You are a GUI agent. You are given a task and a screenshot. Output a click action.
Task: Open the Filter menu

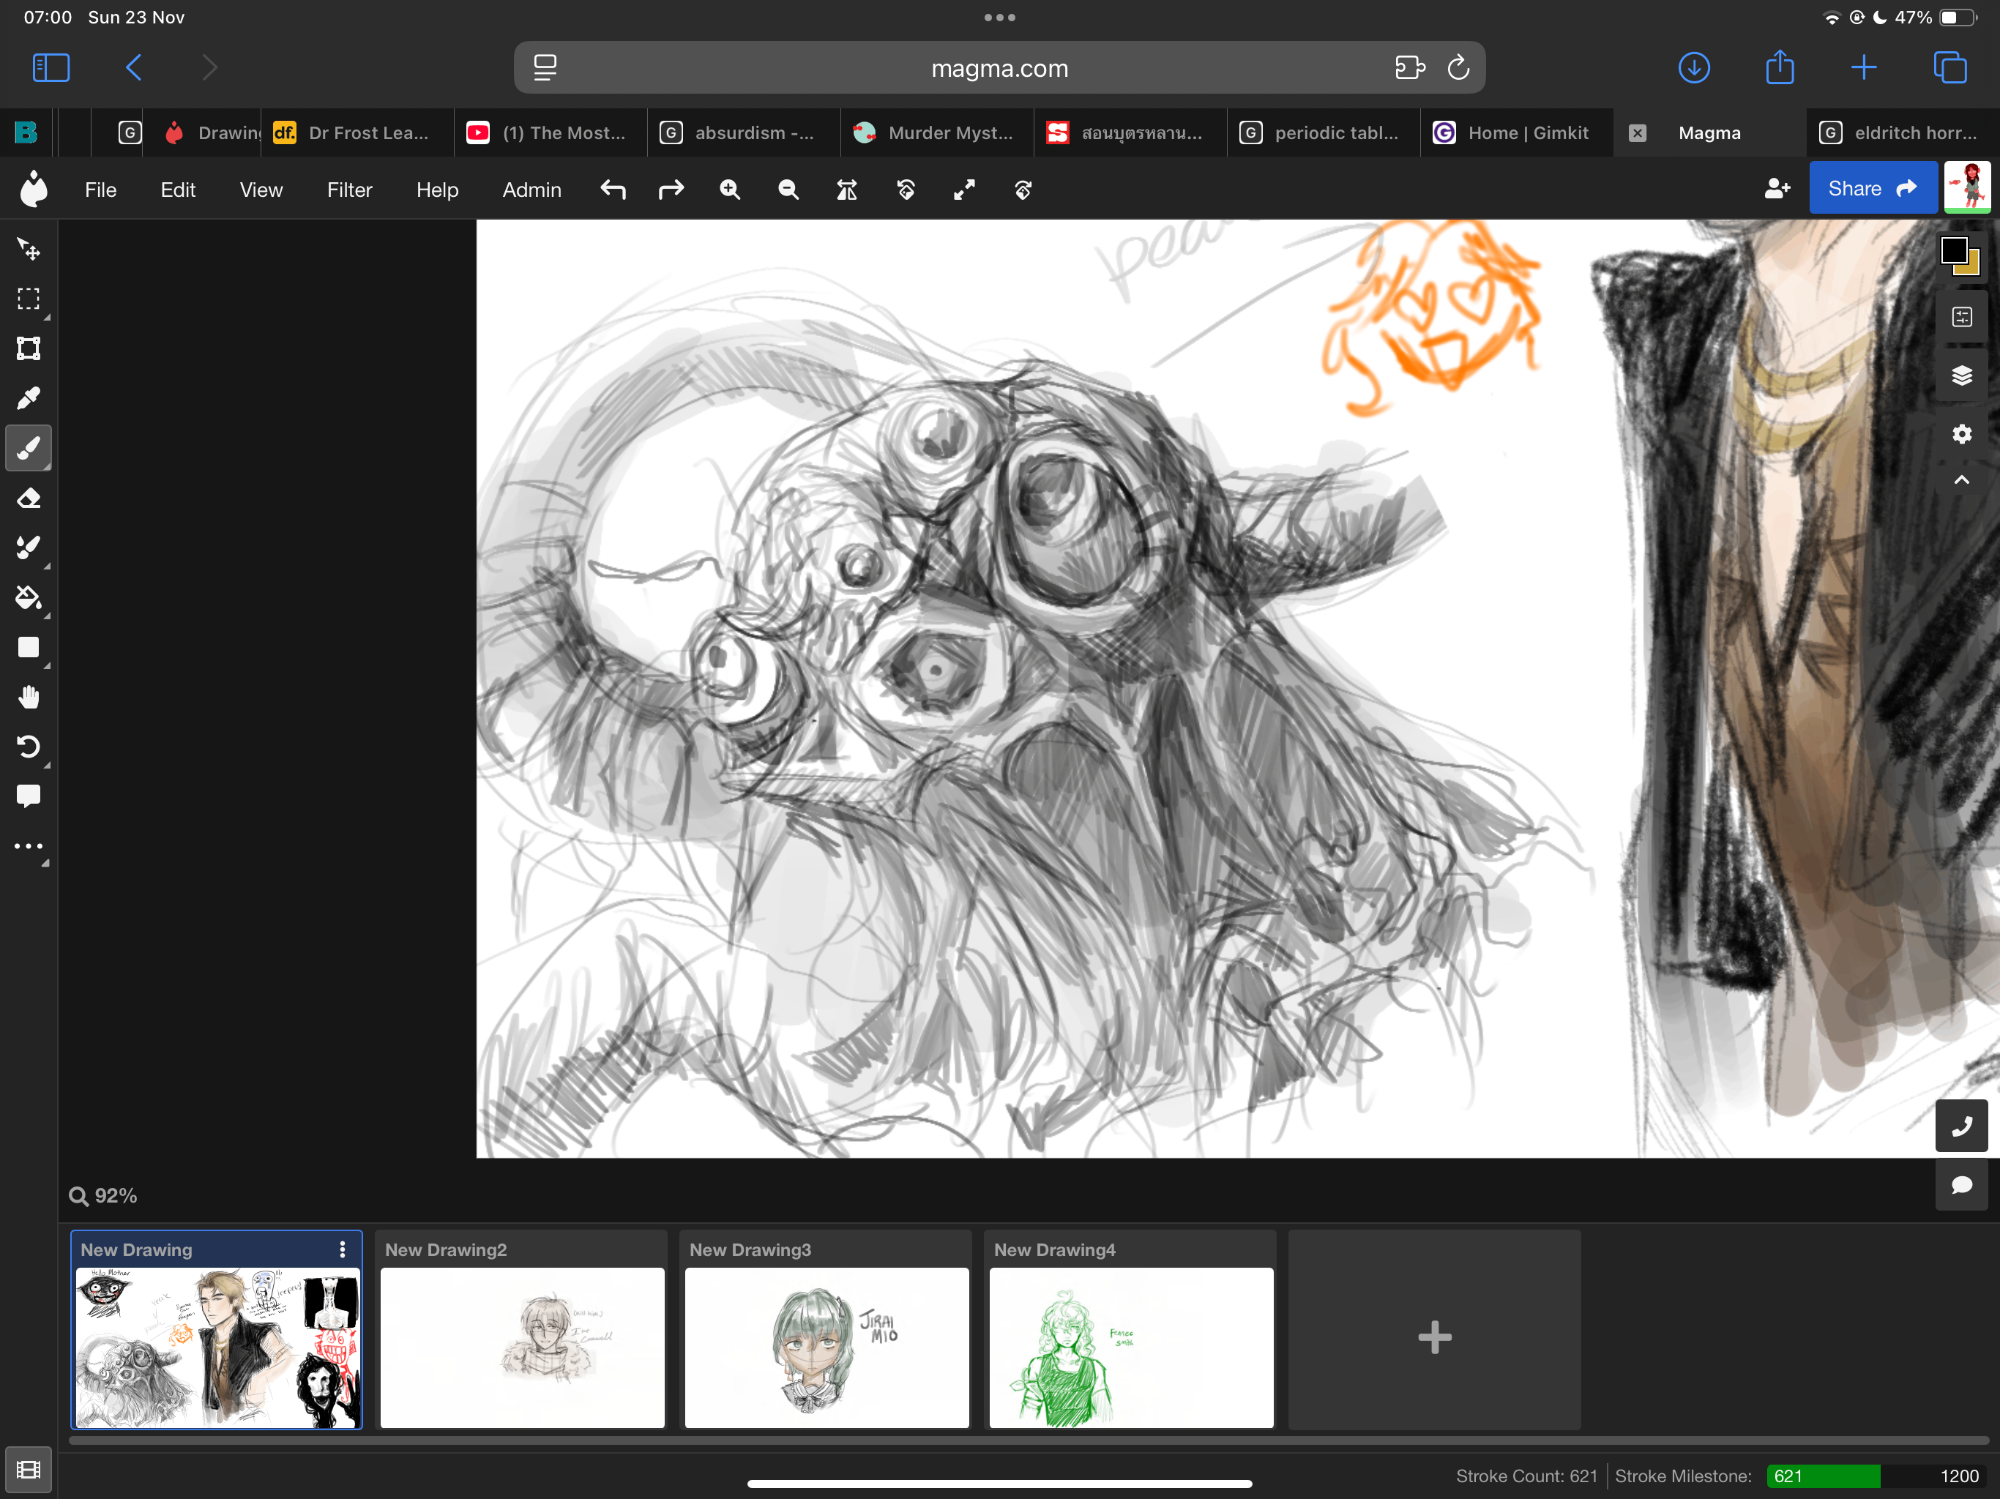(349, 189)
